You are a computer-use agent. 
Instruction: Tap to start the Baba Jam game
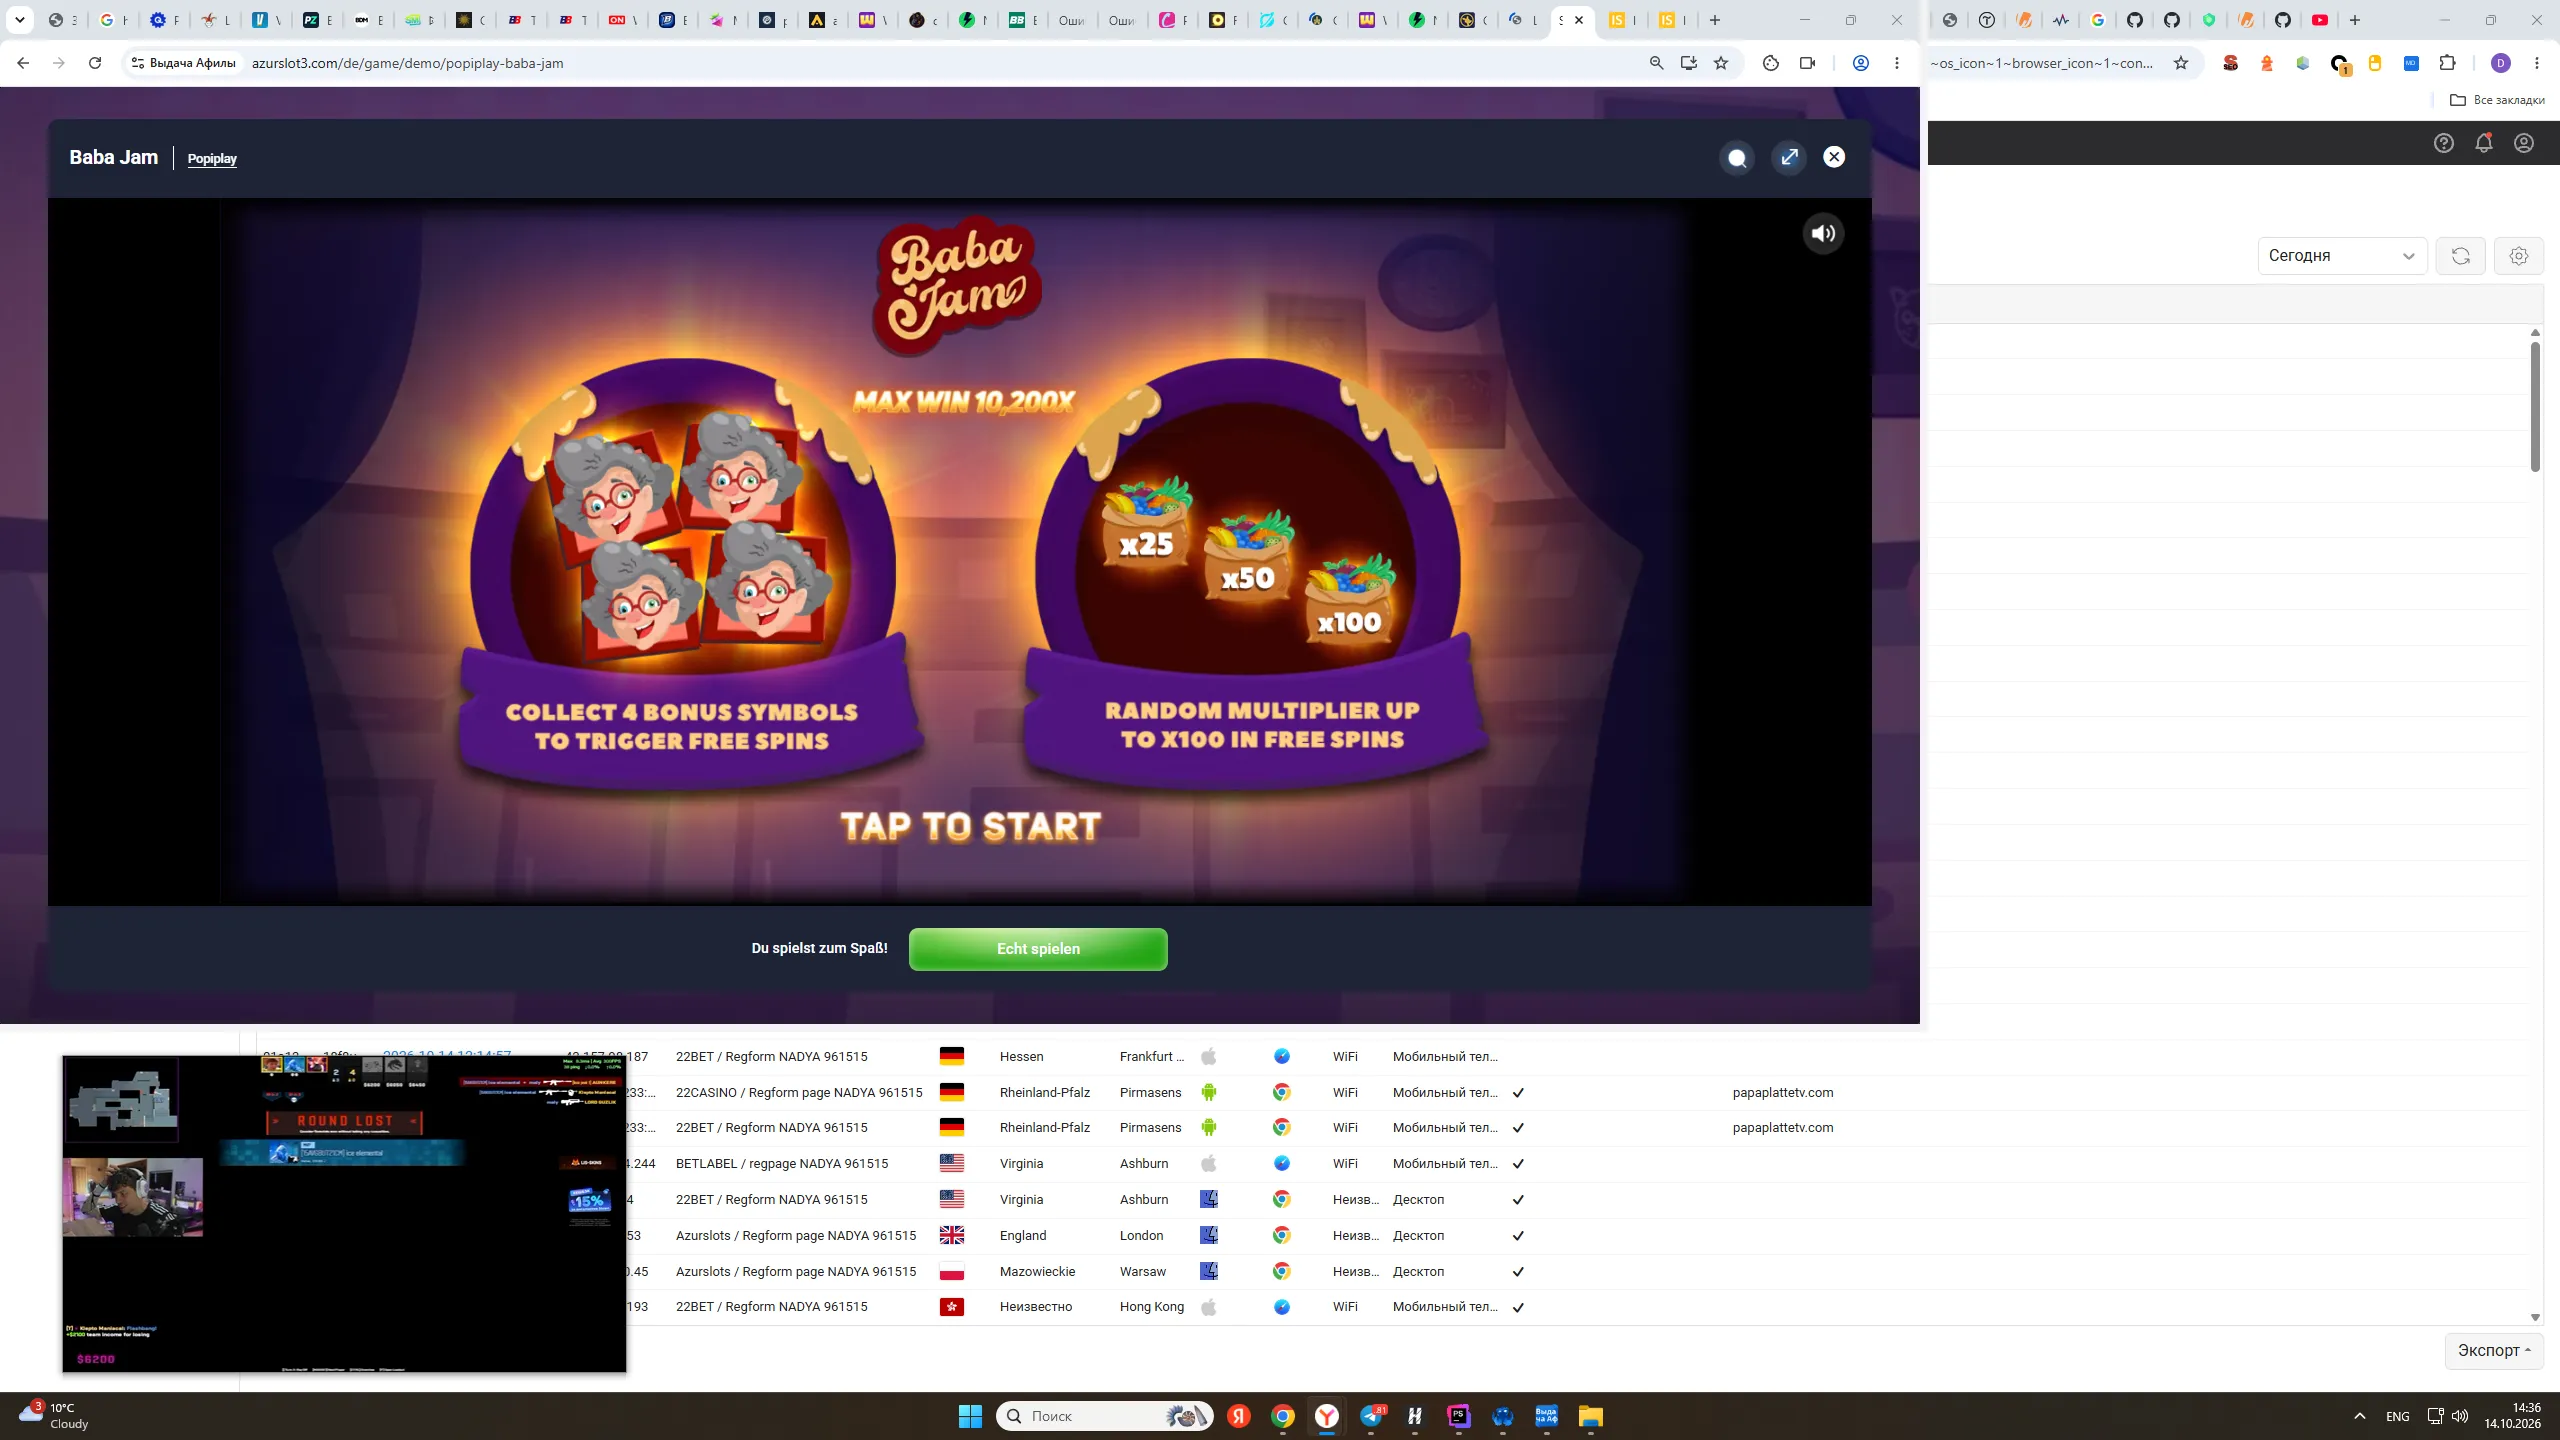click(970, 826)
